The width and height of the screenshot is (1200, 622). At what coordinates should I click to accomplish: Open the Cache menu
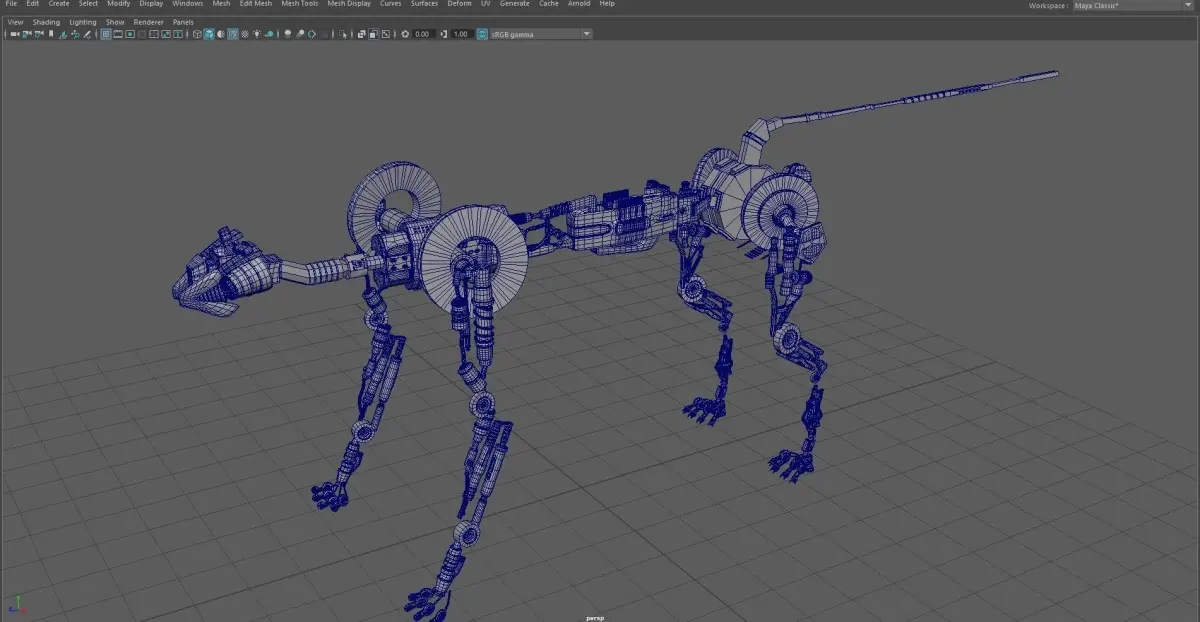pos(549,4)
